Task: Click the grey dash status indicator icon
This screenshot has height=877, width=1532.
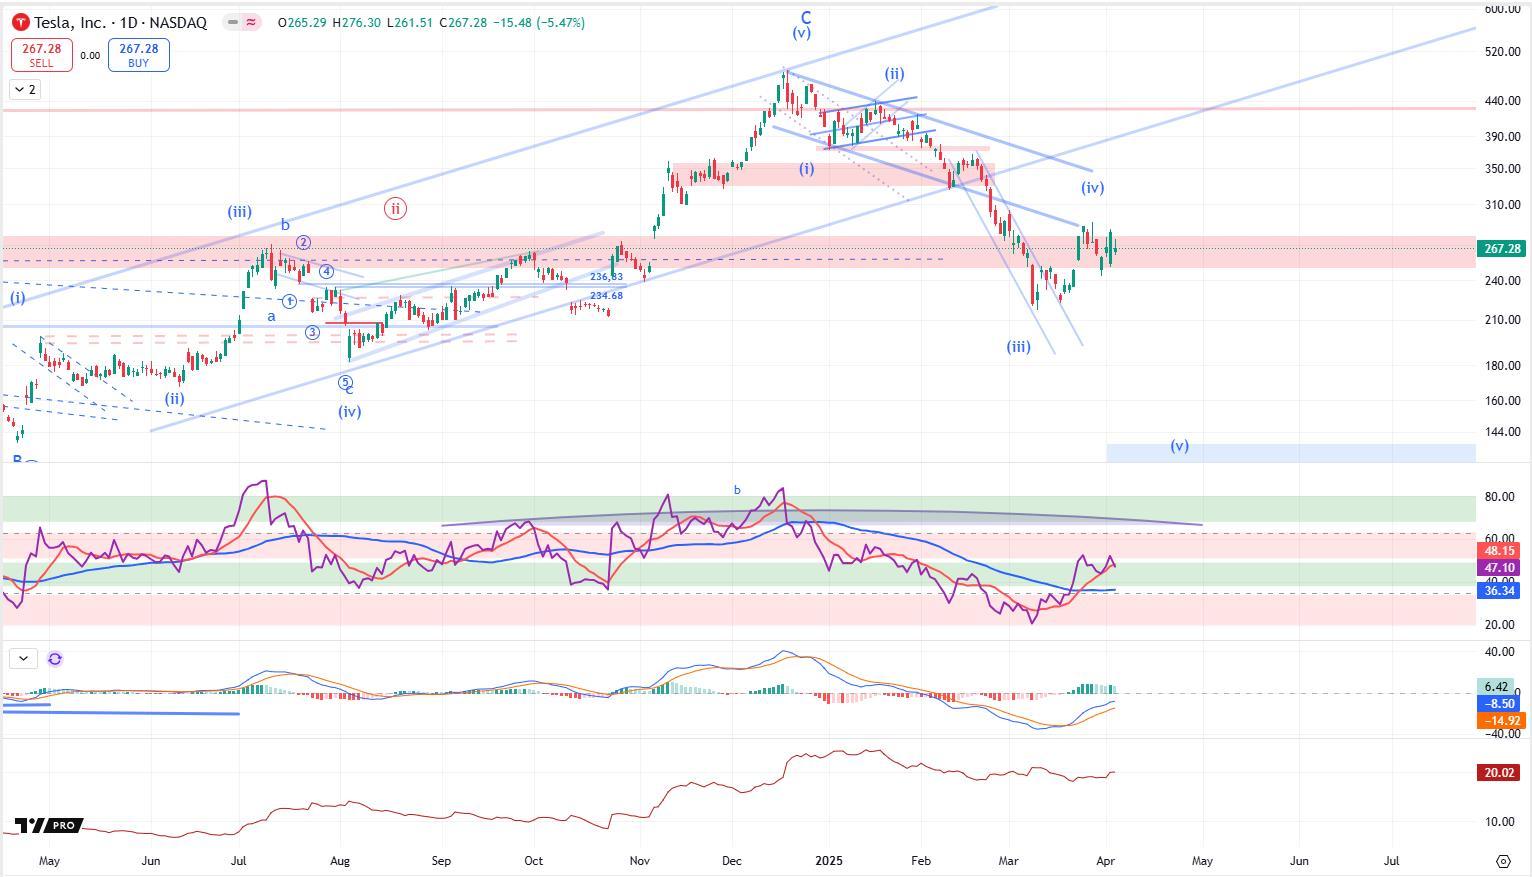Action: (233, 22)
